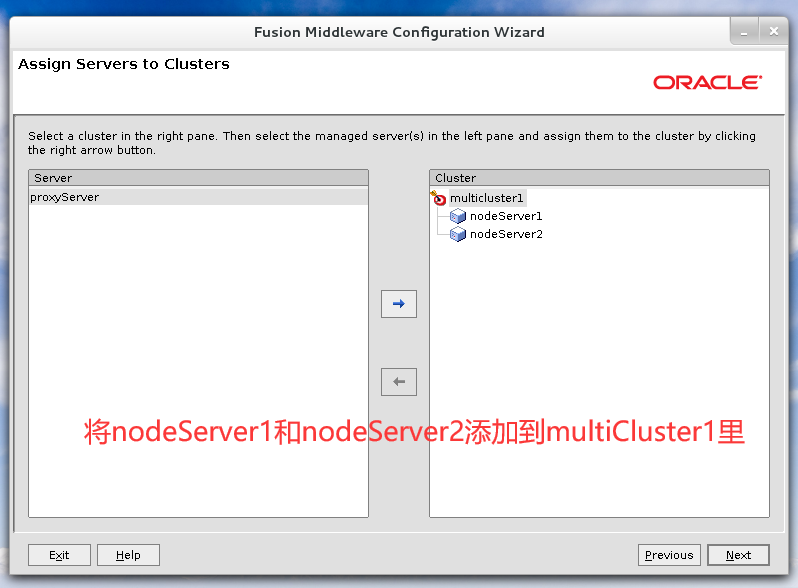Click the nodeServer2 server cube icon
798x588 pixels.
click(458, 234)
